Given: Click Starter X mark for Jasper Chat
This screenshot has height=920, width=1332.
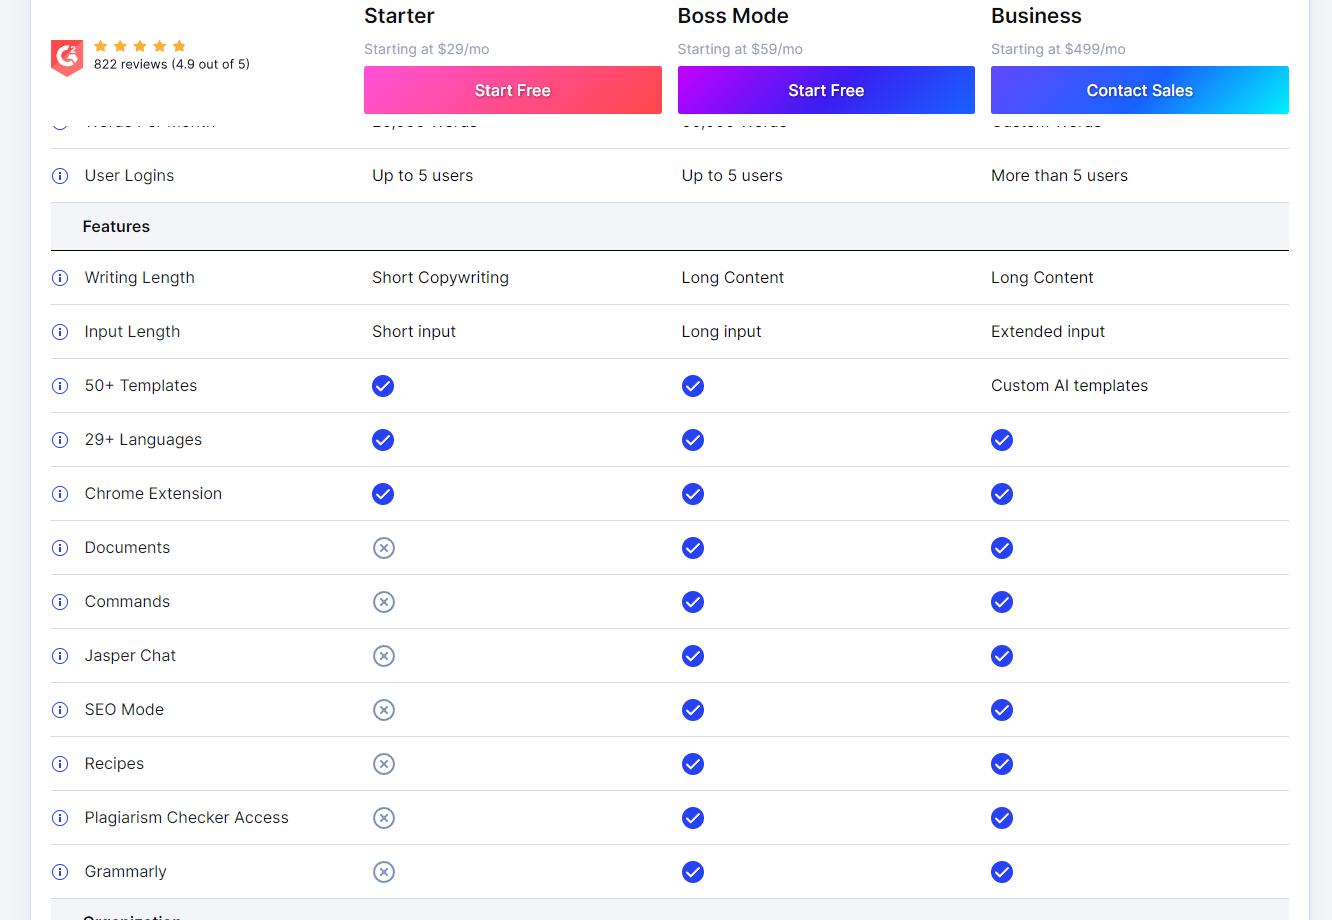Looking at the screenshot, I should tap(384, 656).
